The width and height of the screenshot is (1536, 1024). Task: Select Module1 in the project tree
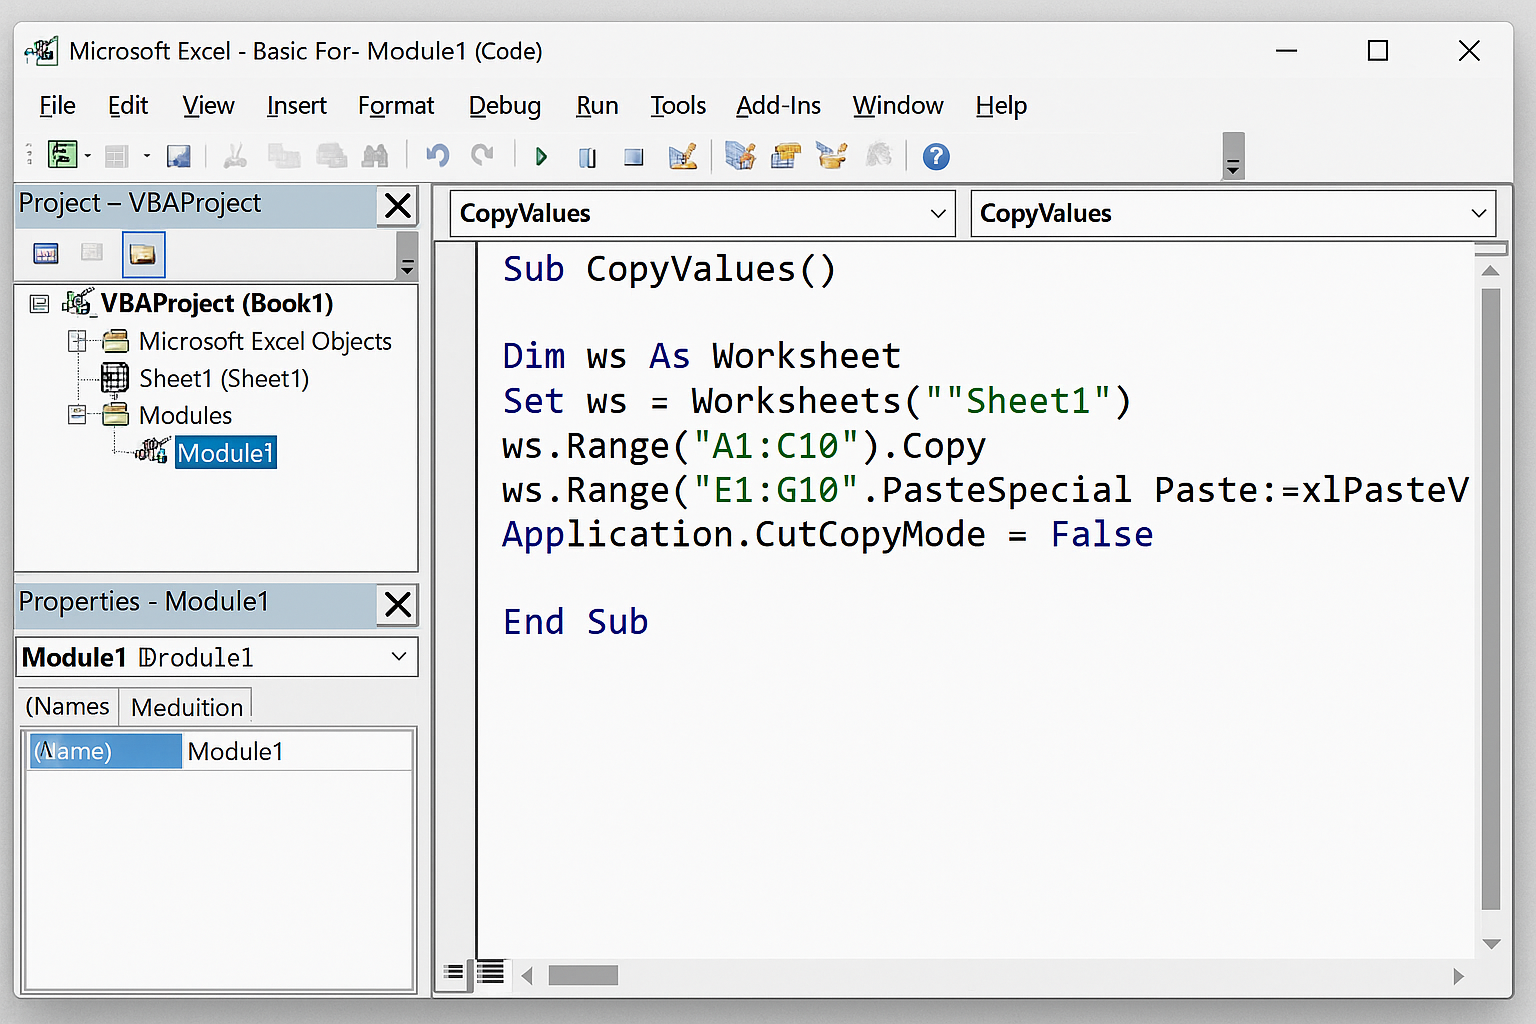226,453
